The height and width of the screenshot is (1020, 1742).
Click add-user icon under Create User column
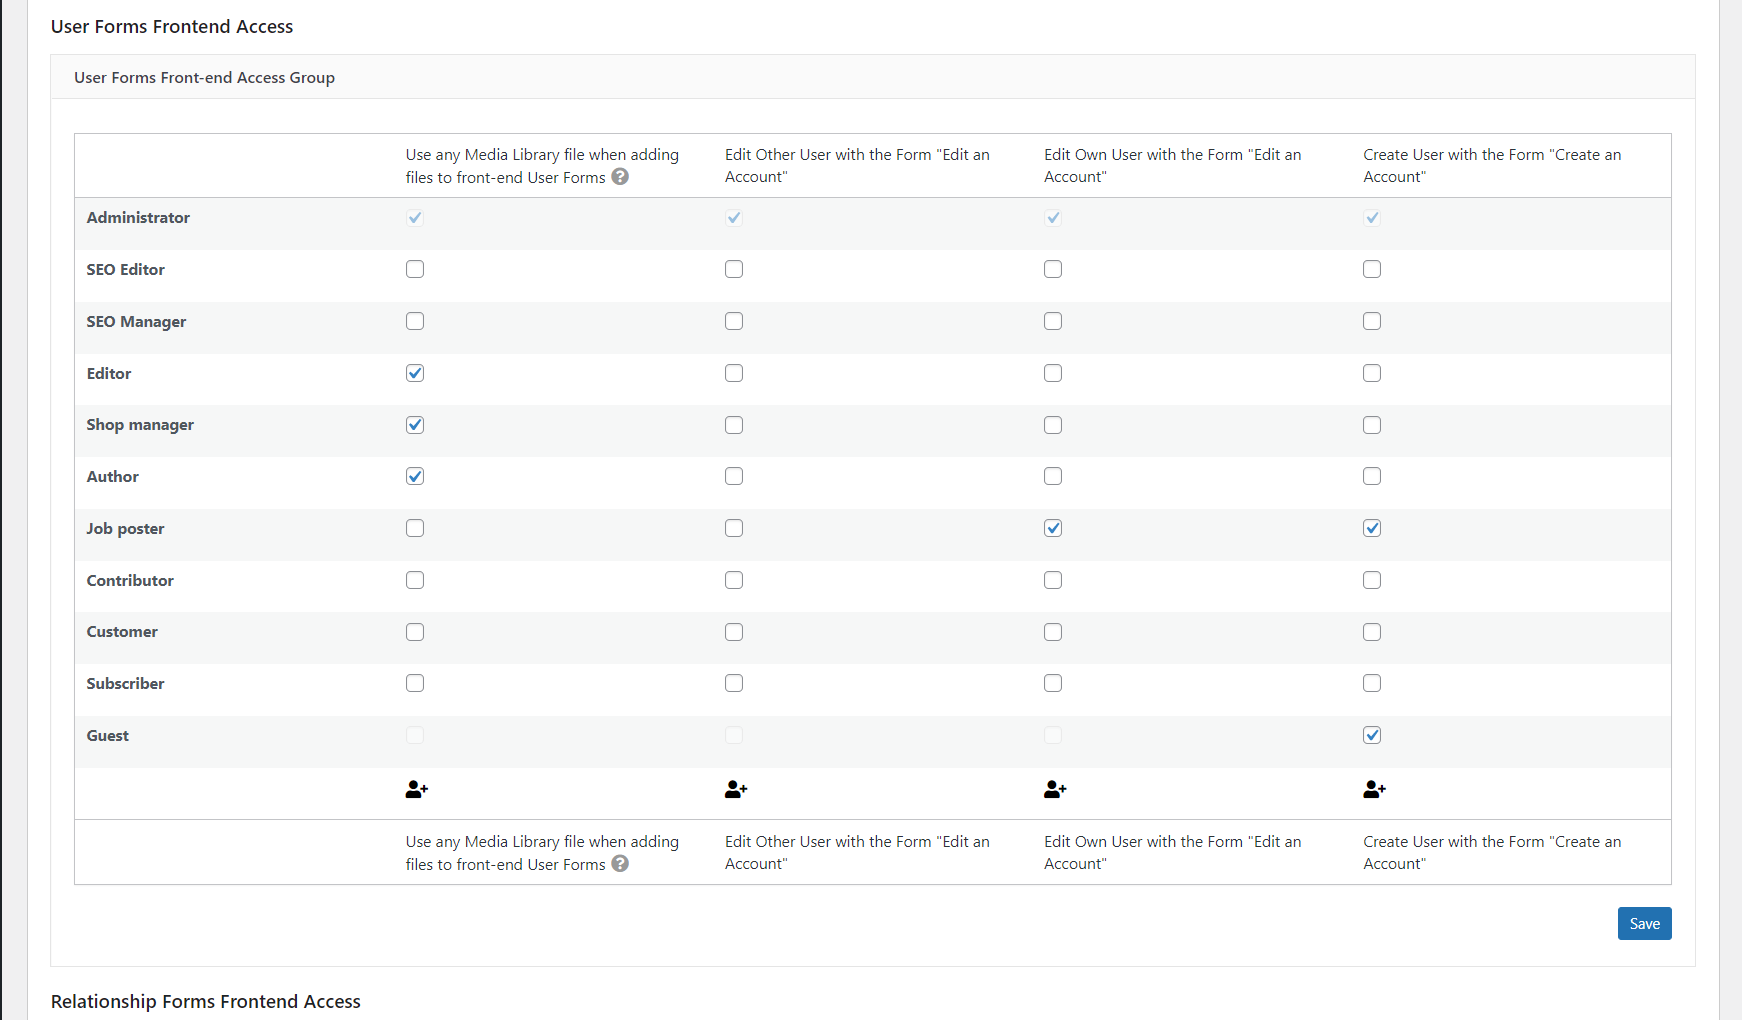1374,790
